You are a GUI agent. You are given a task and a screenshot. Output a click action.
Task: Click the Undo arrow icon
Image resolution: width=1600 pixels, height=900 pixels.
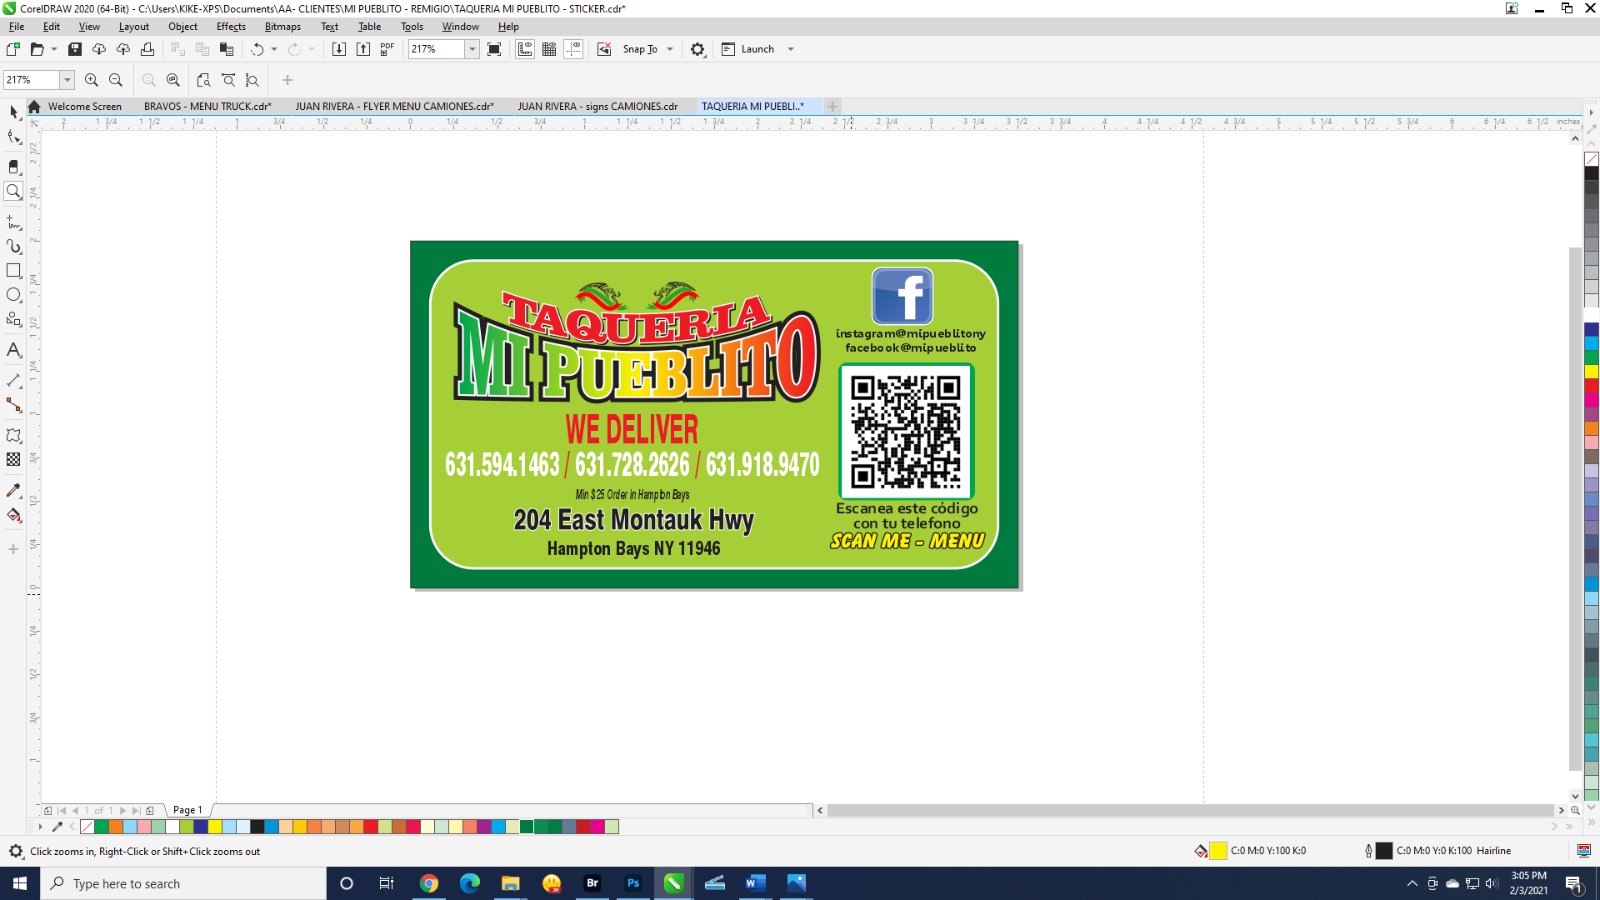pyautogui.click(x=257, y=49)
